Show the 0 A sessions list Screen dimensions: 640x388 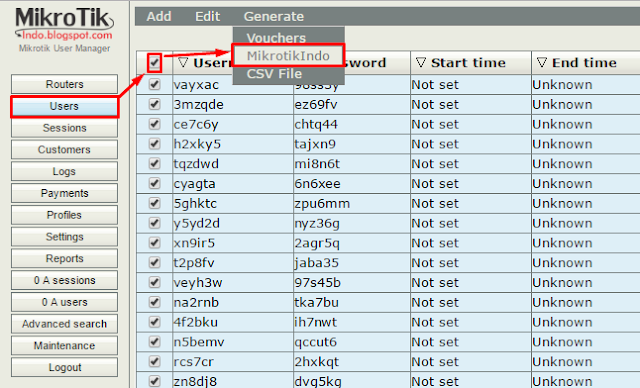[64, 280]
